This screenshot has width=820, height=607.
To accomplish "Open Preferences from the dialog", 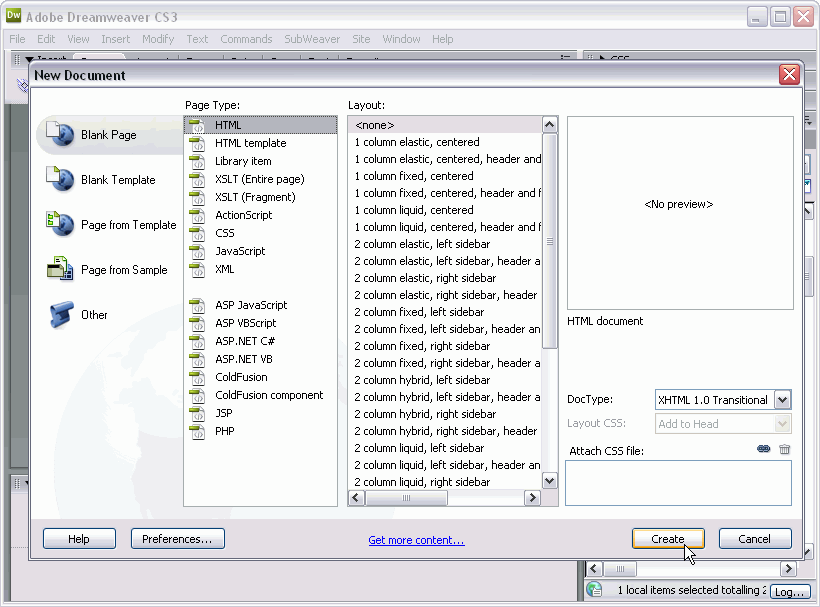I will [x=177, y=539].
